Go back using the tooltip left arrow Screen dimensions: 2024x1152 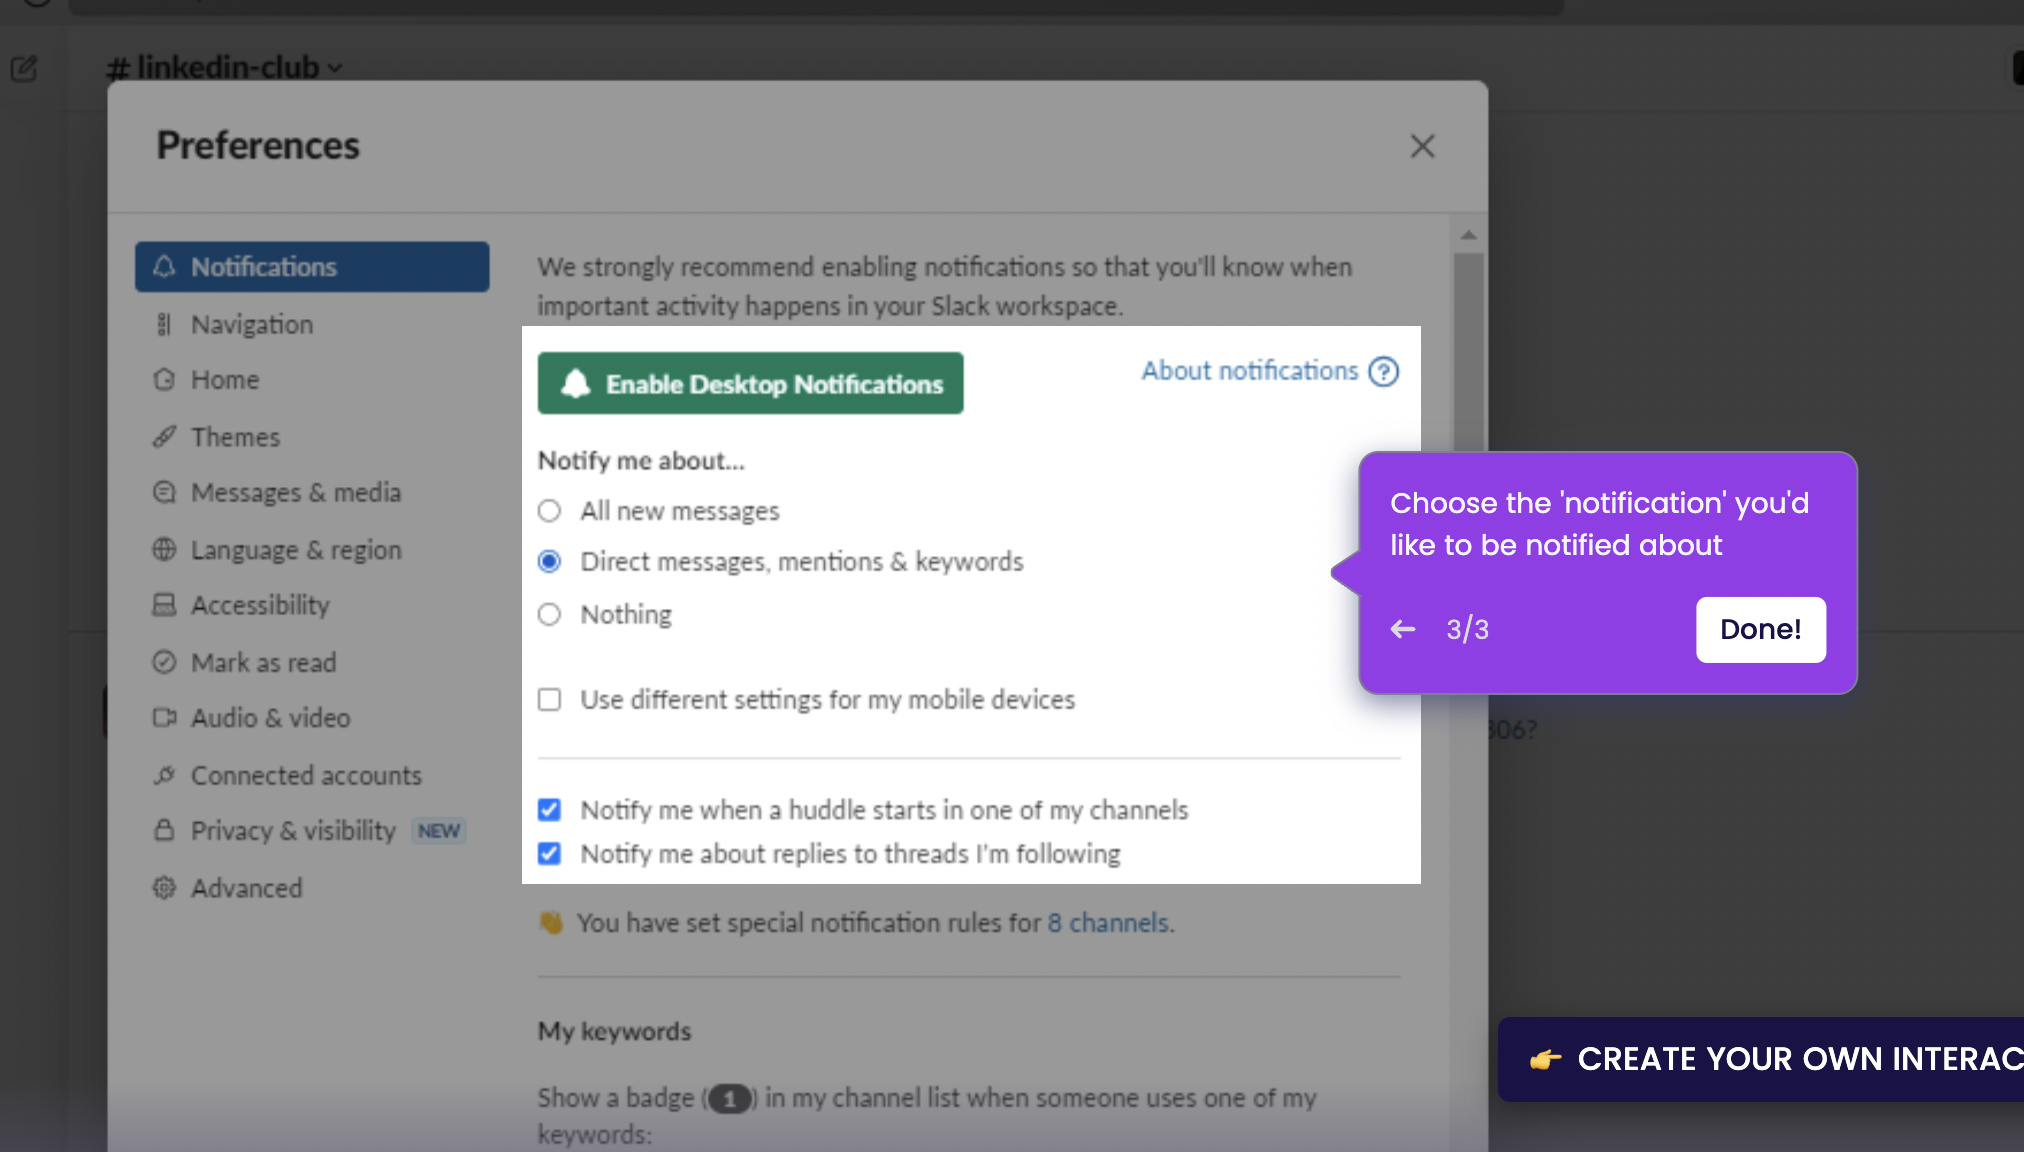(1403, 629)
